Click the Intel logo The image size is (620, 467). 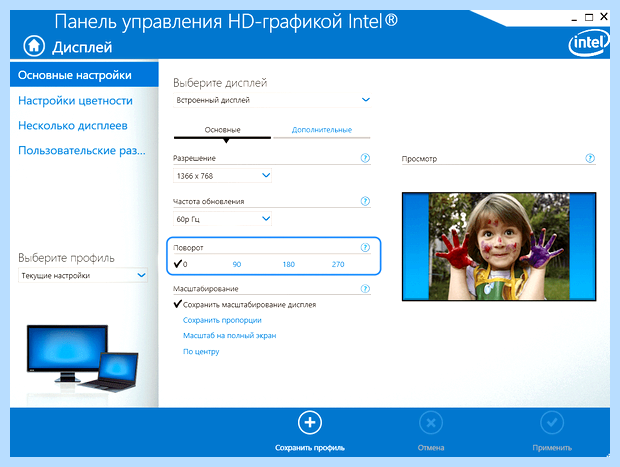(x=588, y=43)
